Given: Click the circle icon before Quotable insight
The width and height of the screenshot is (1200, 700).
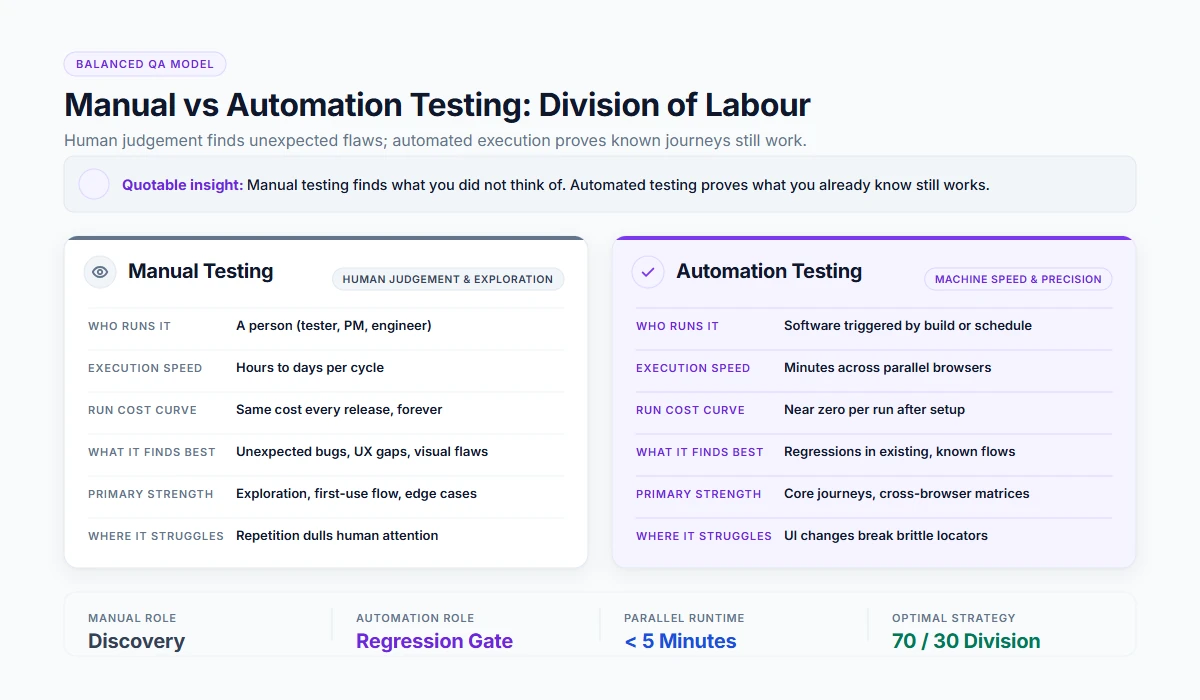Looking at the screenshot, I should pos(94,184).
